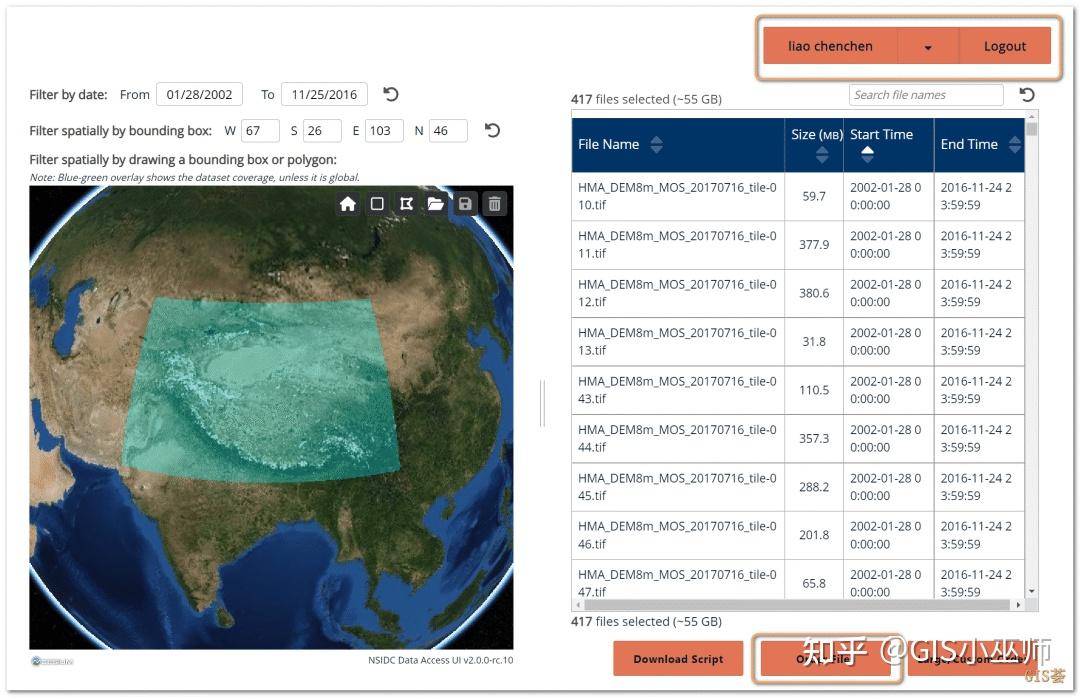Click the Search file names box
Image resolution: width=1080 pixels, height=697 pixels.
[926, 95]
